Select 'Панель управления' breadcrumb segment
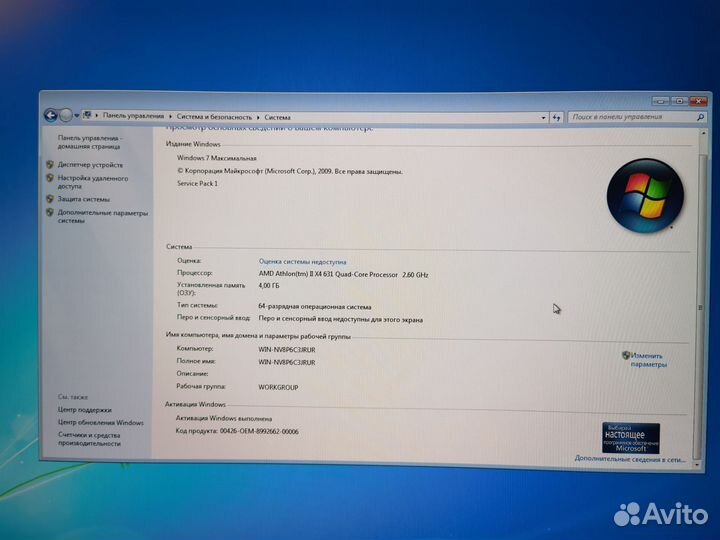The width and height of the screenshot is (720, 540). click(133, 116)
